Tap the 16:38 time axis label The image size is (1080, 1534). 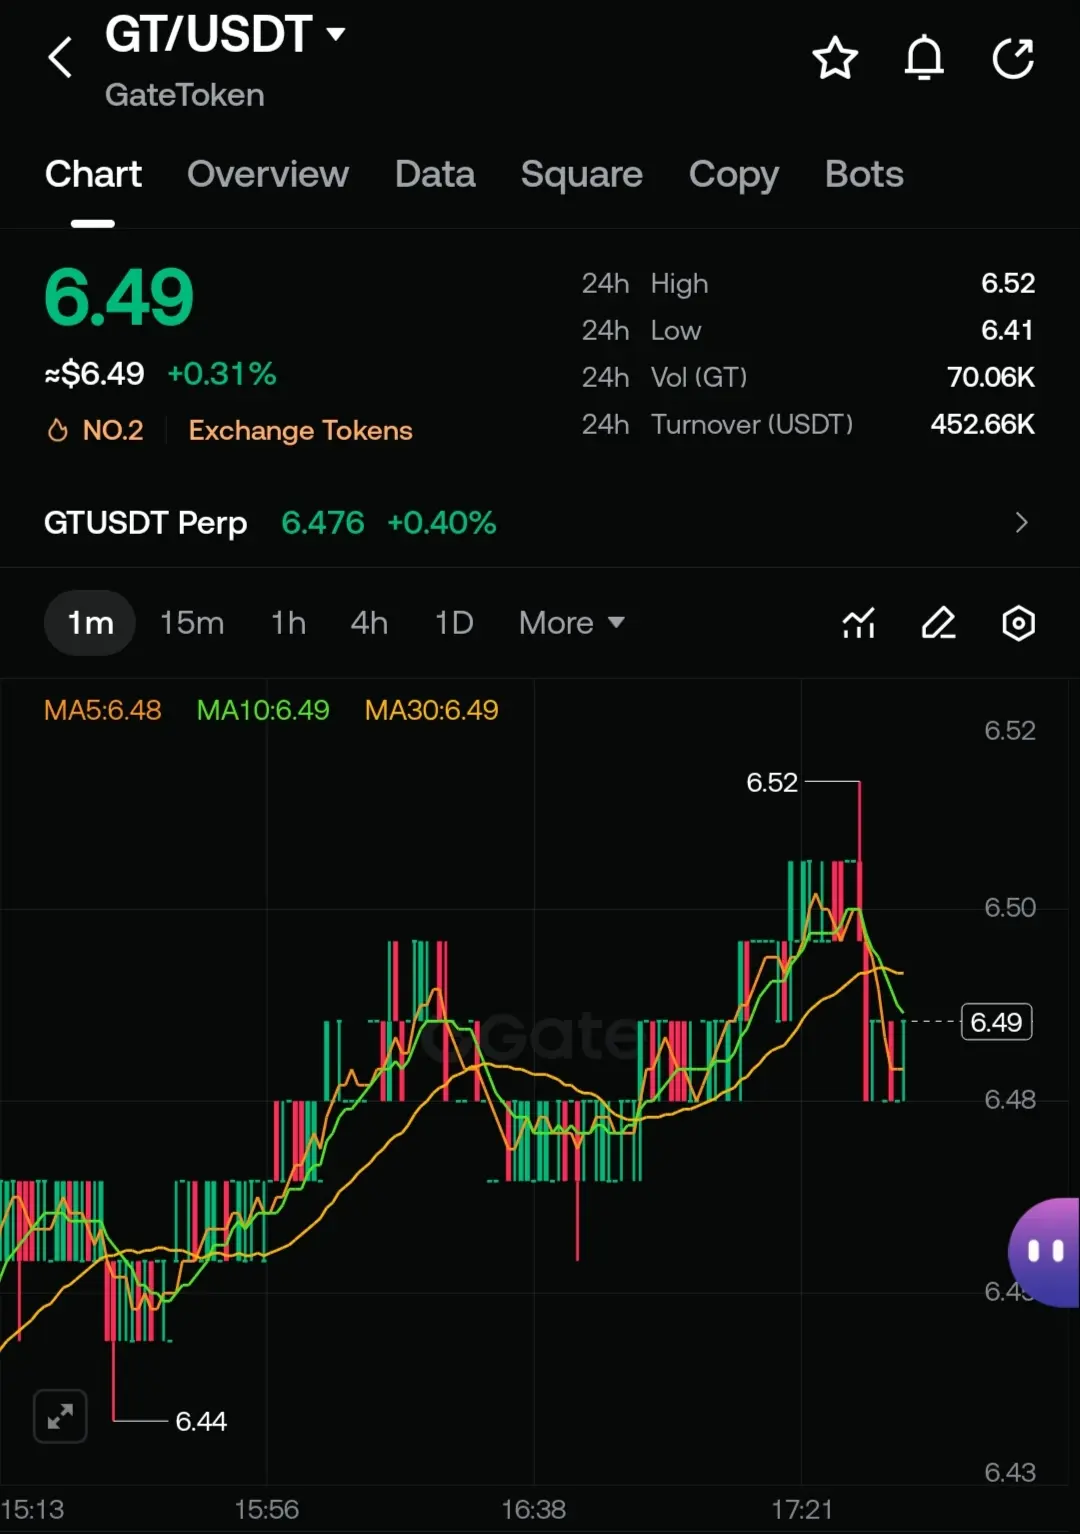point(533,1509)
